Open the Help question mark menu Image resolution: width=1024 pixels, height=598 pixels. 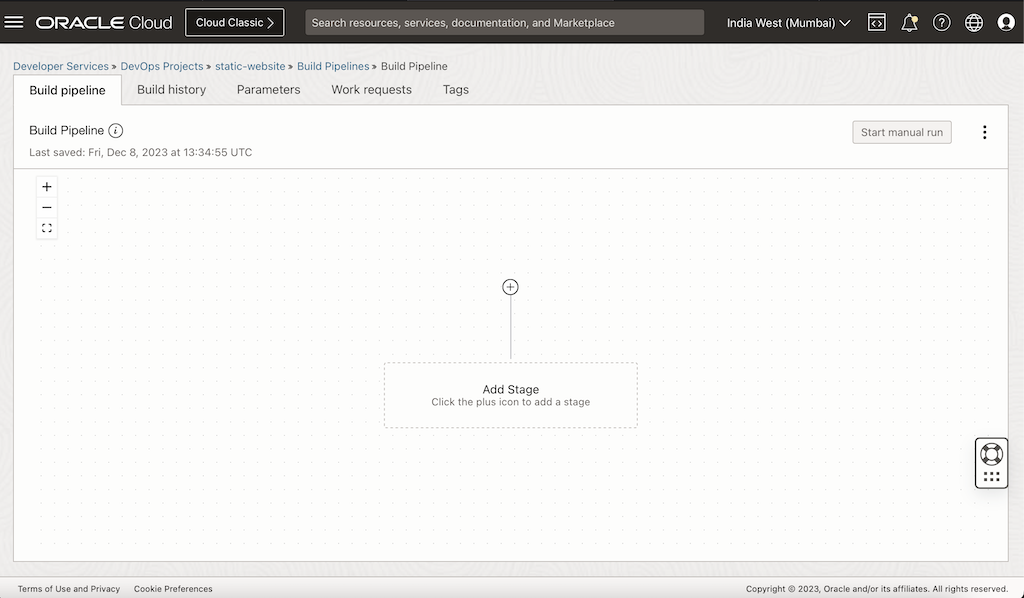pyautogui.click(x=941, y=22)
